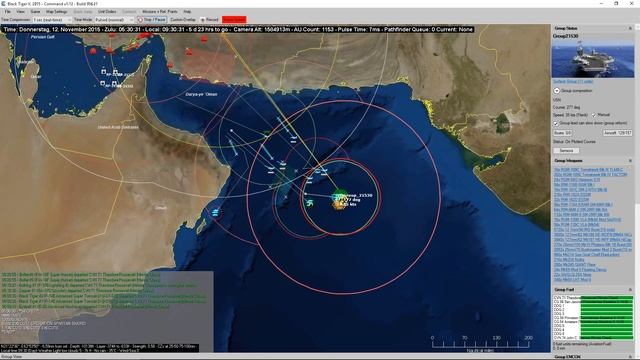The width and height of the screenshot is (640, 360).
Task: Click the CVN 71 Theodore fuel bar
Action: [607, 298]
